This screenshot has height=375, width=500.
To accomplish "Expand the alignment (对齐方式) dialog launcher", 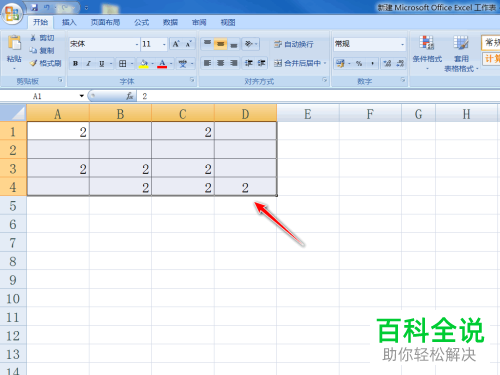I will tap(325, 80).
